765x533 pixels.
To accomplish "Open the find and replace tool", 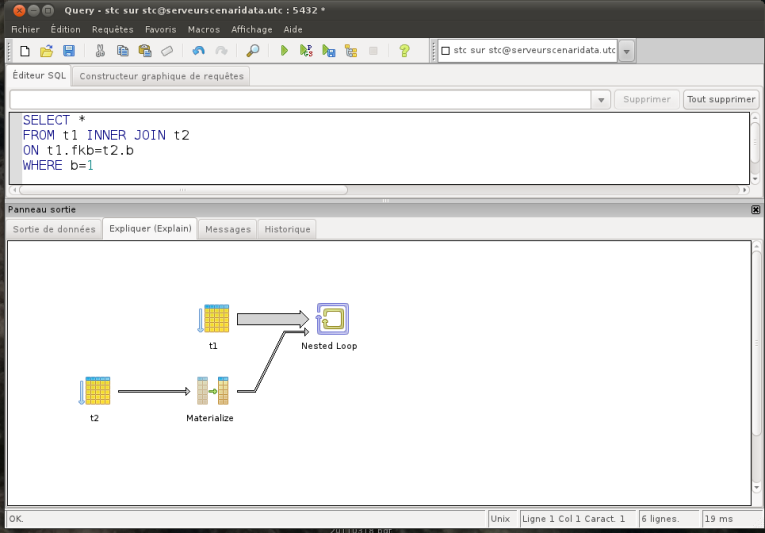I will [x=253, y=51].
